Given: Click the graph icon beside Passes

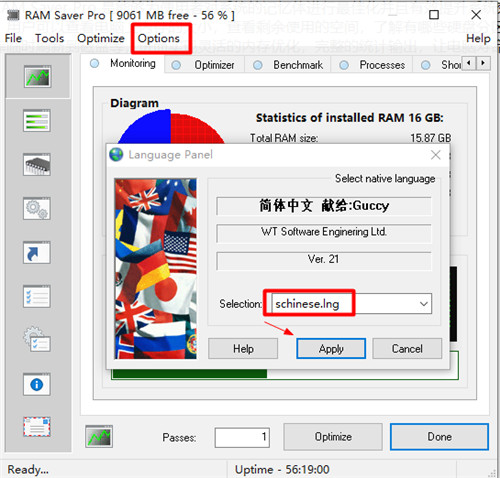Looking at the screenshot, I should click(99, 436).
